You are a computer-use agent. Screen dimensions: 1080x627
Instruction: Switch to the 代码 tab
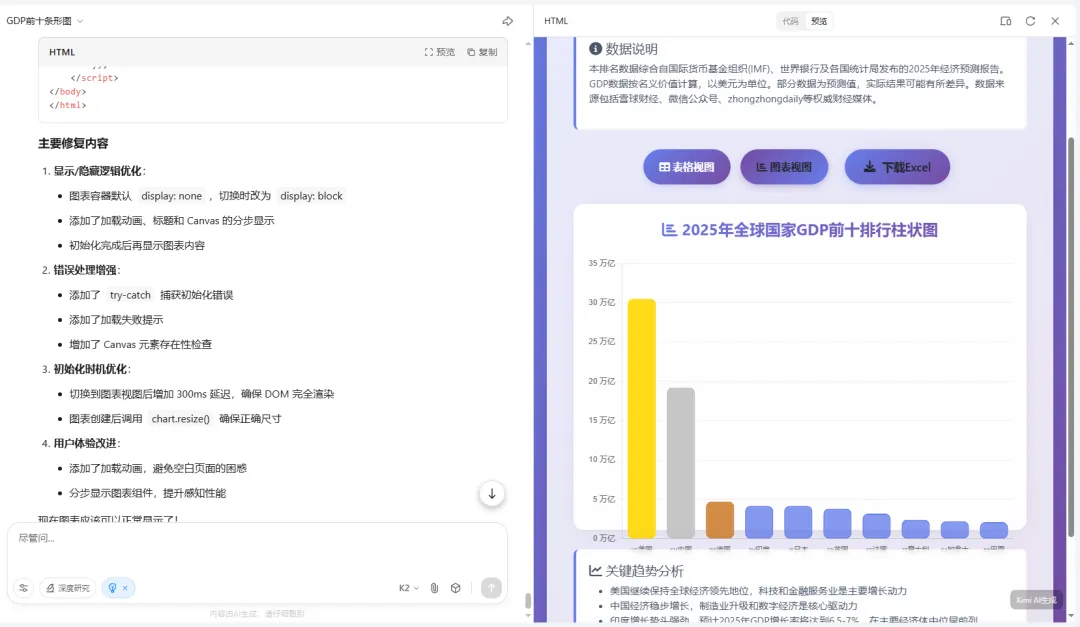pyautogui.click(x=791, y=21)
